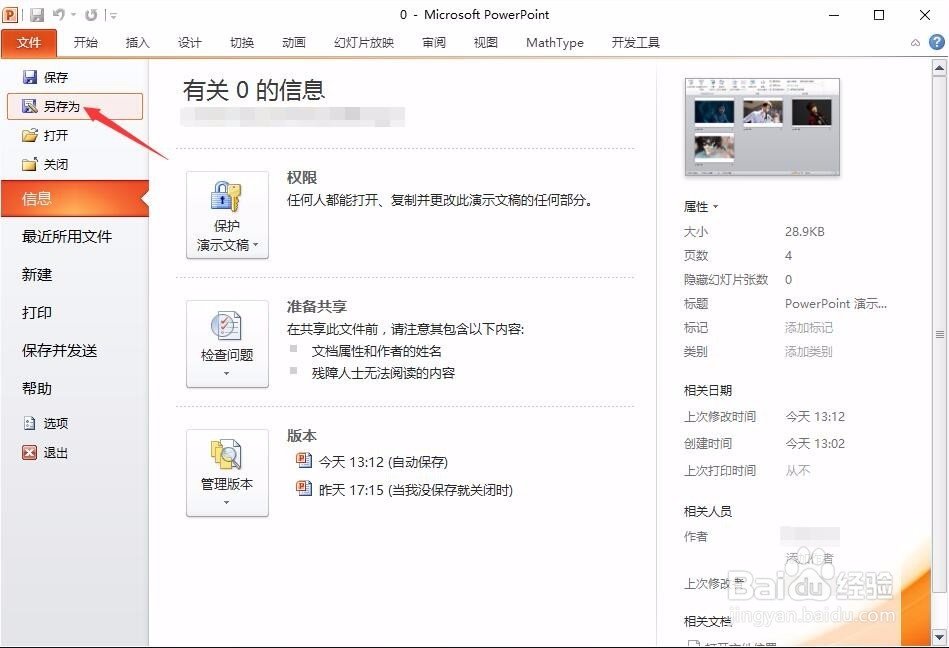949x648 pixels.
Task: Minimize the PowerPoint window
Action: pos(834,15)
